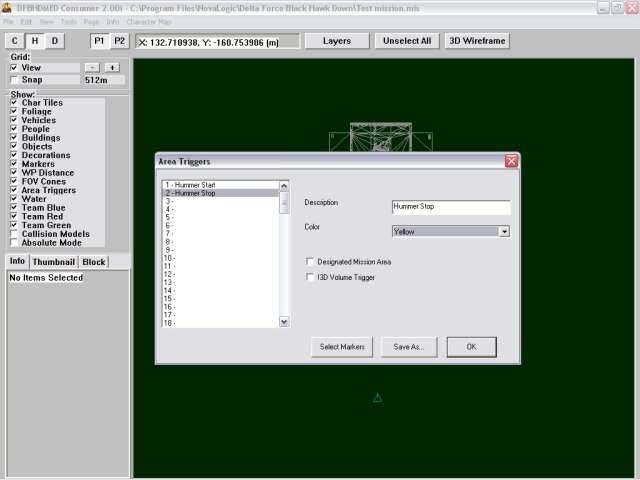The width and height of the screenshot is (640, 480).
Task: Click the C mode button
Action: pos(15,41)
